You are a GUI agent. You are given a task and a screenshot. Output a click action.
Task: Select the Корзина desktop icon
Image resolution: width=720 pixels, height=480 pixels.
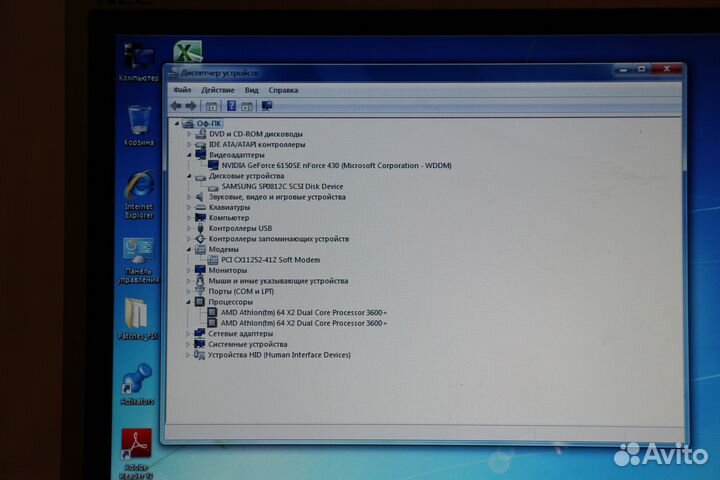point(139,125)
